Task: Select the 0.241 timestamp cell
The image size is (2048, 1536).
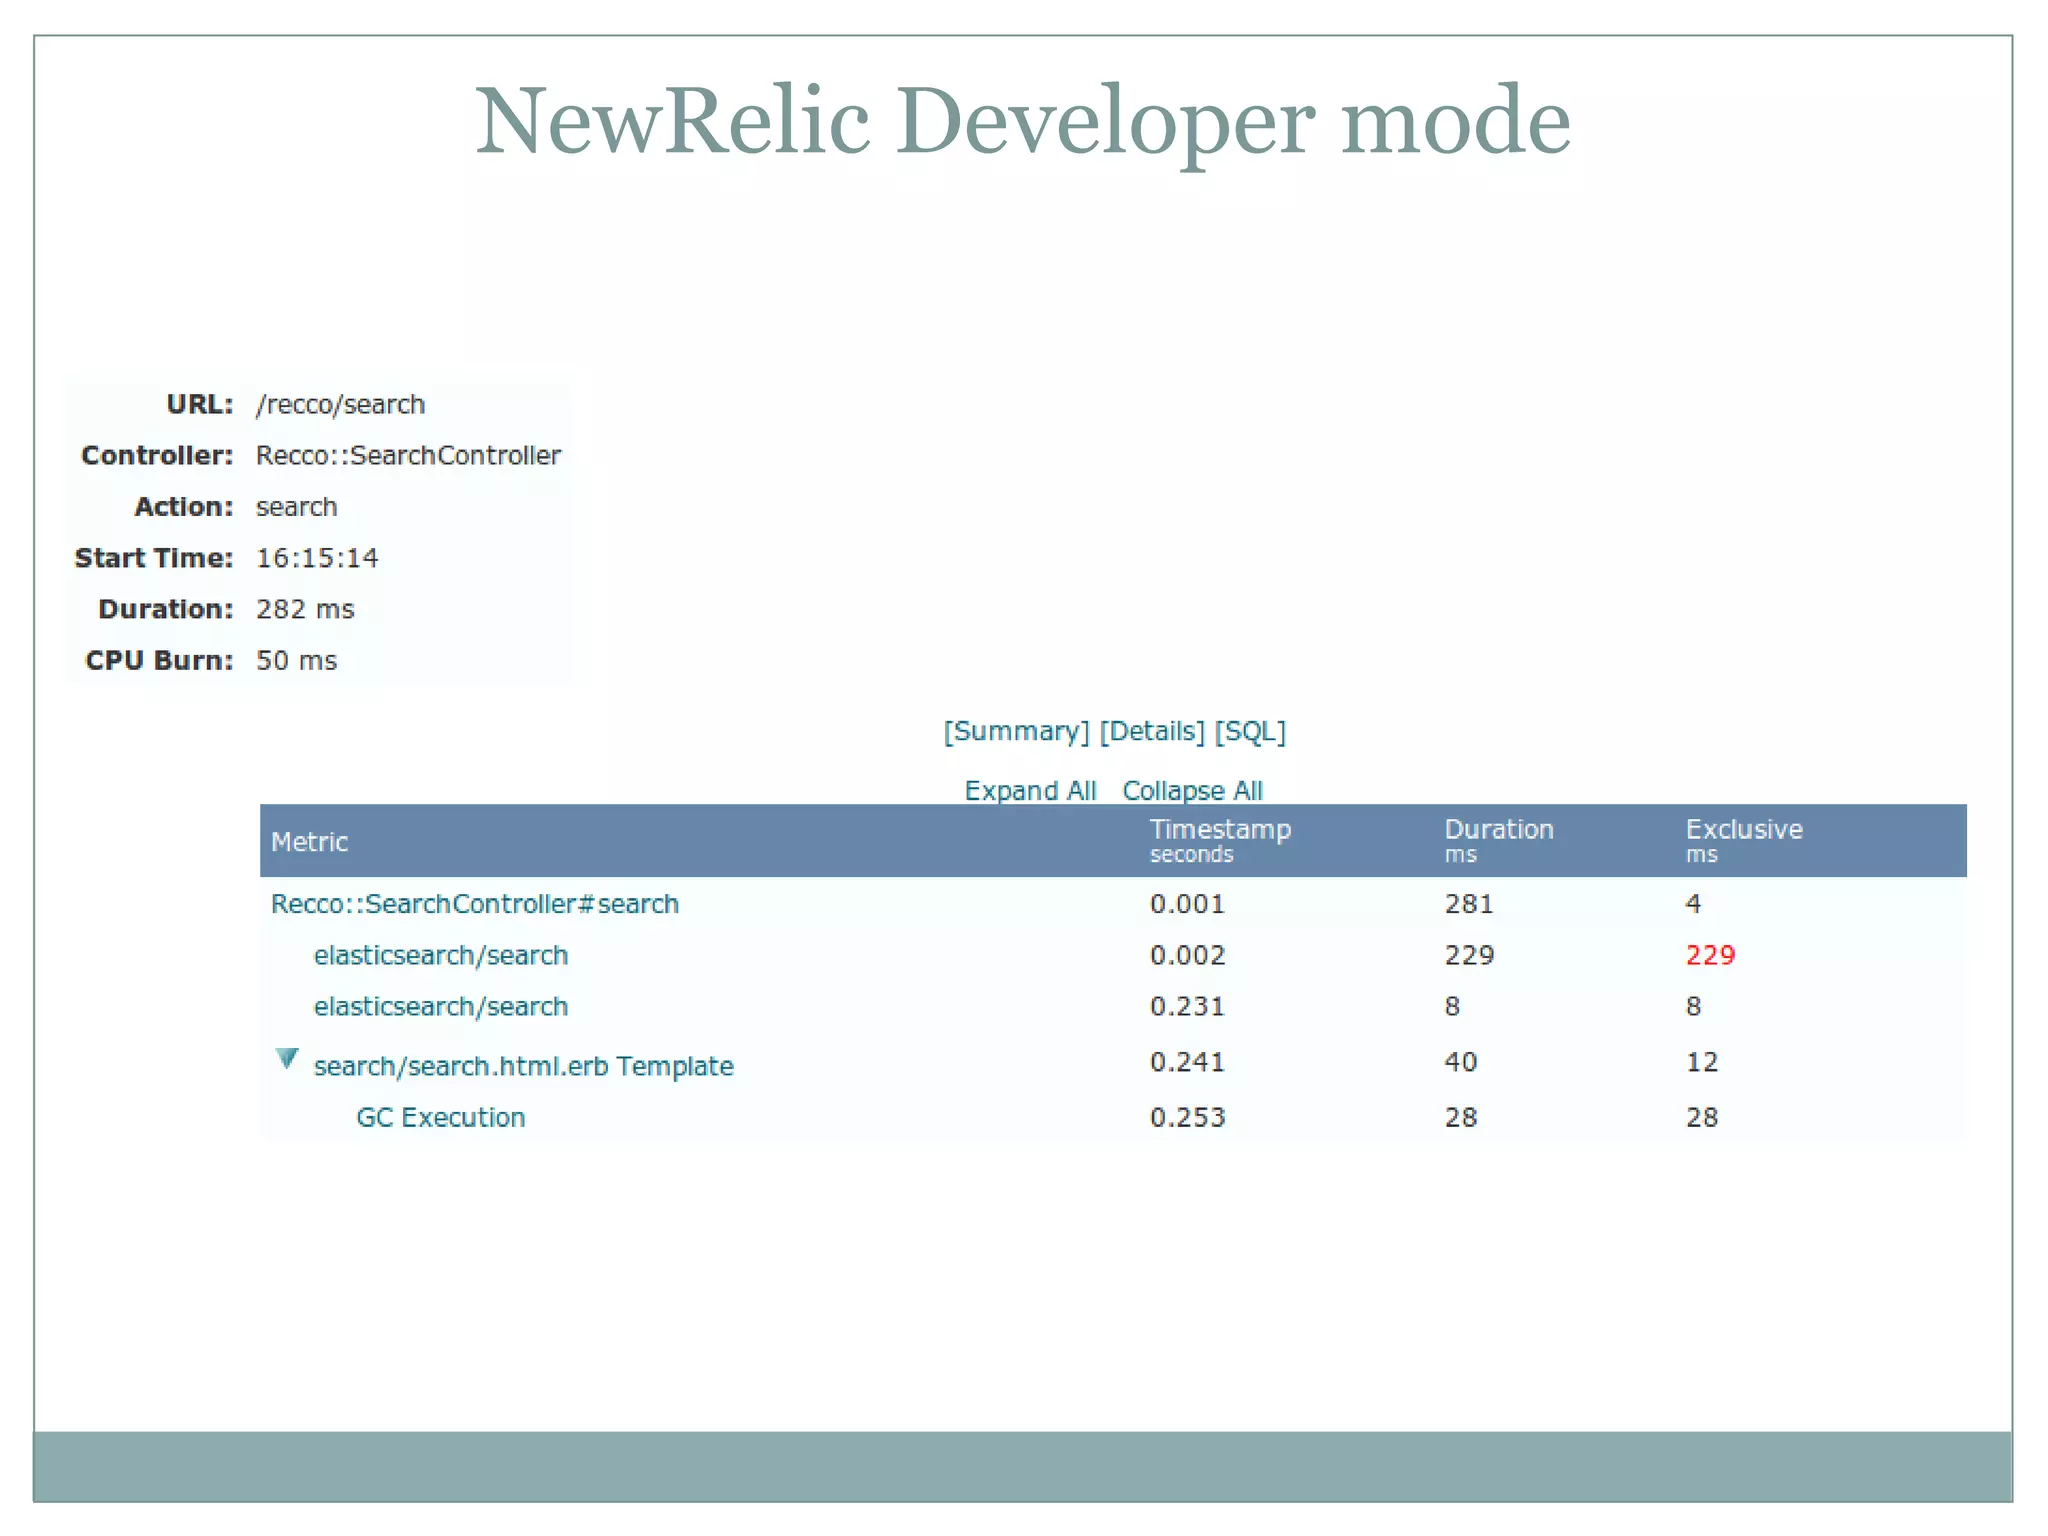Action: tap(1187, 1062)
